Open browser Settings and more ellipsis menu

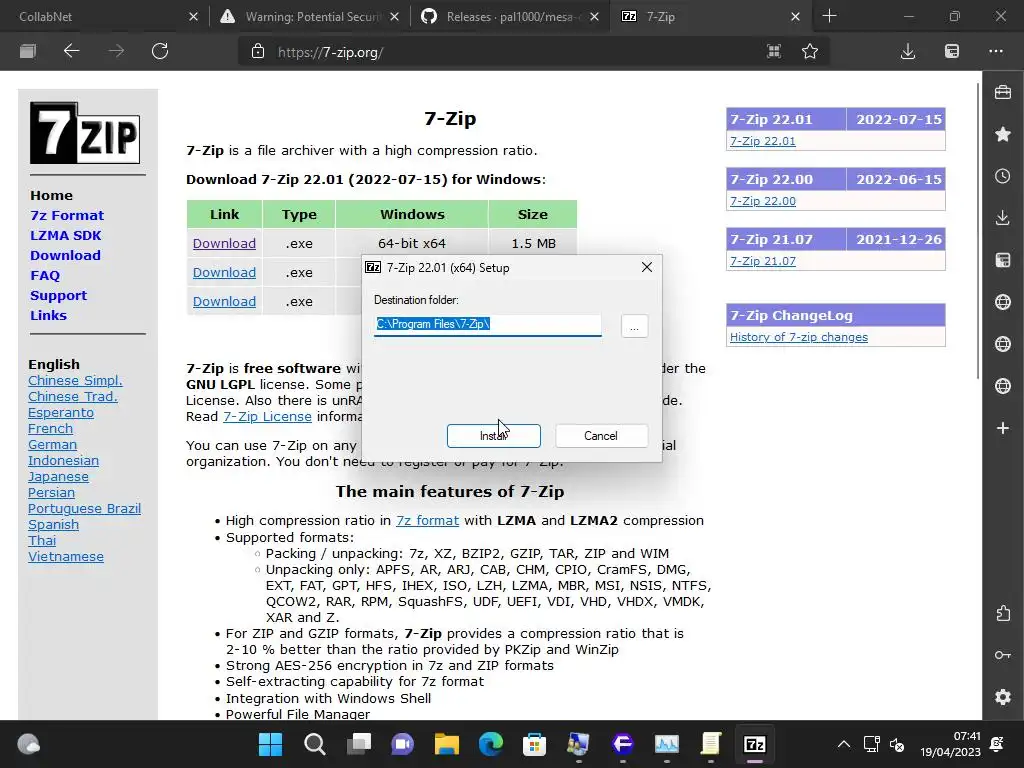[x=996, y=52]
